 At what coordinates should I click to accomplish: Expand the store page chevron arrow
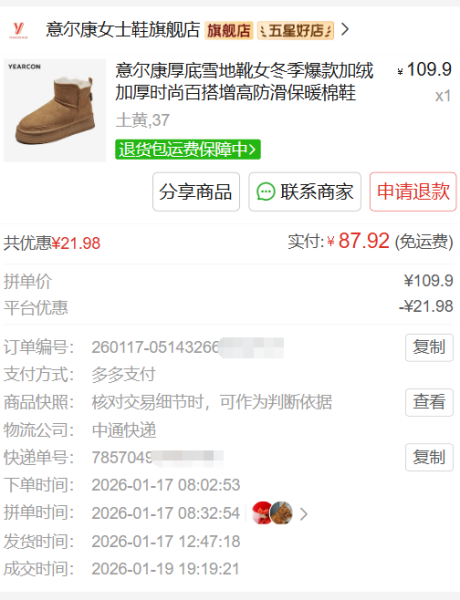tap(345, 29)
